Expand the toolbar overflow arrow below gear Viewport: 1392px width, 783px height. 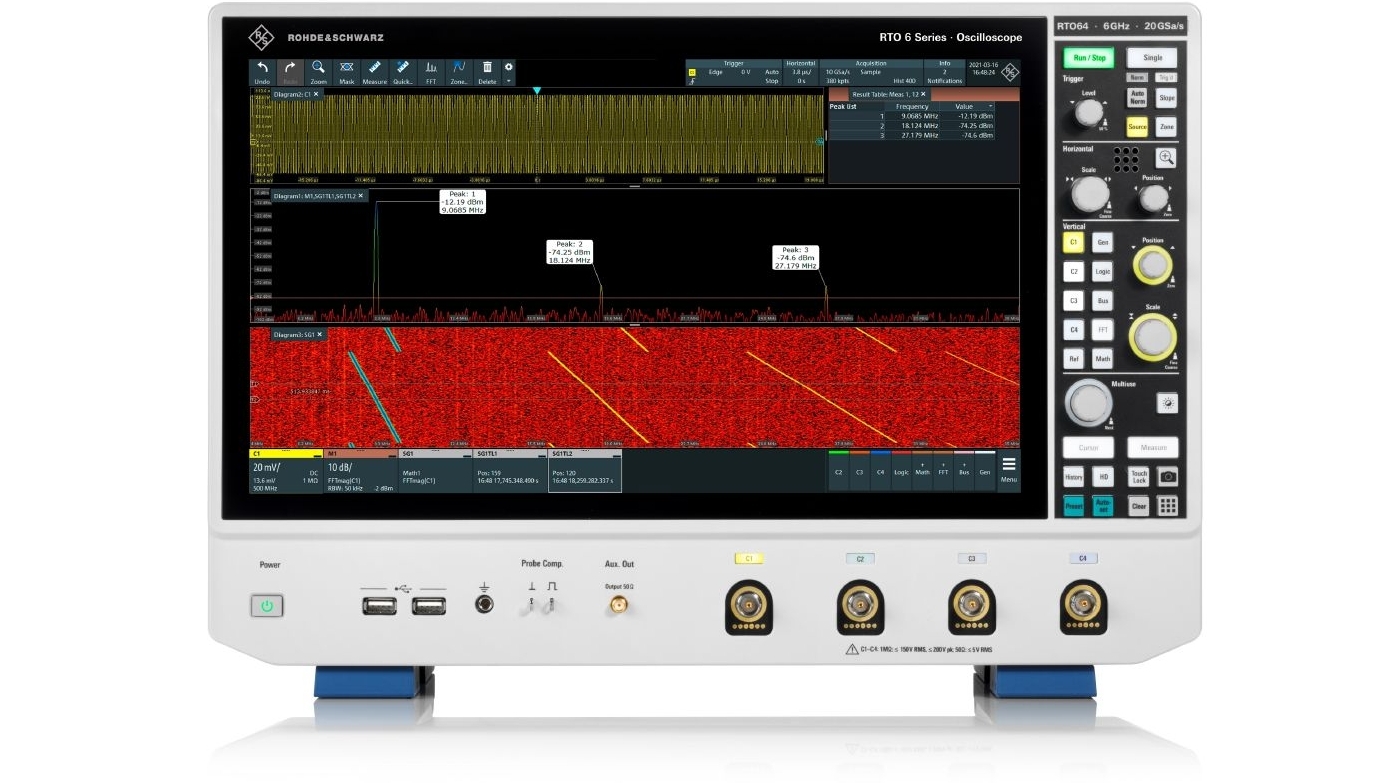508,81
